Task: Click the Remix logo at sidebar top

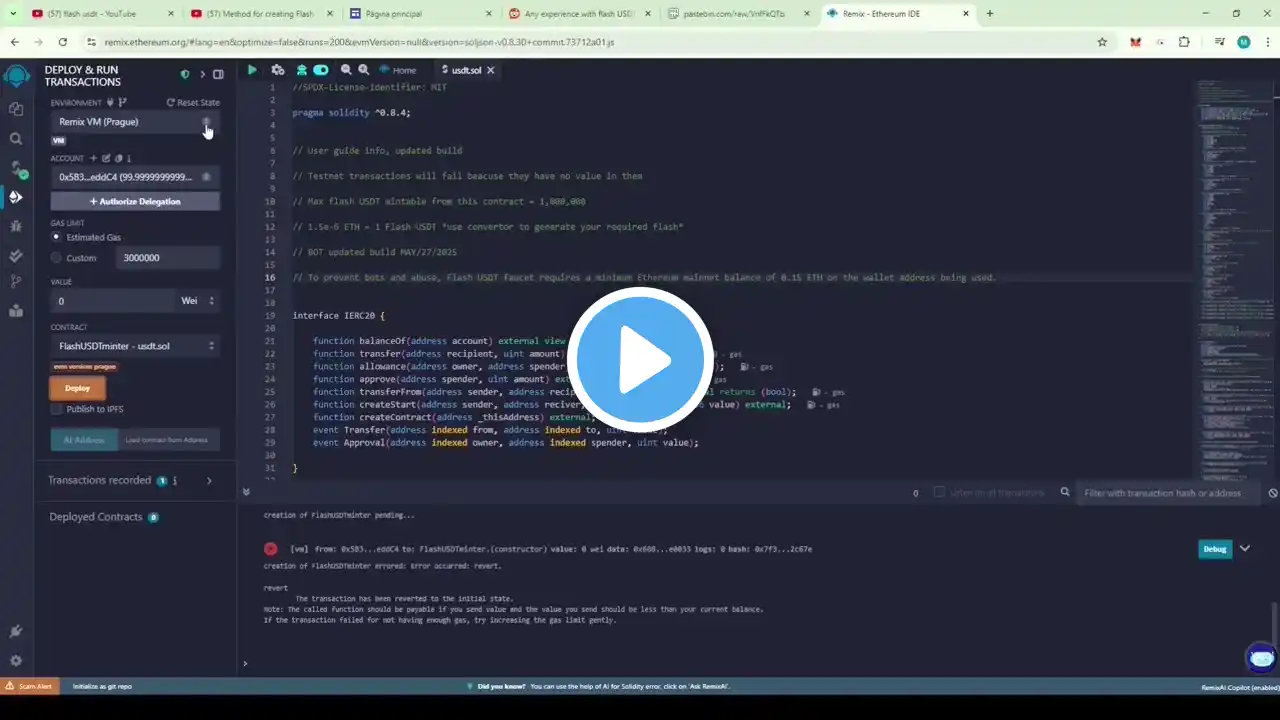Action: (16, 76)
